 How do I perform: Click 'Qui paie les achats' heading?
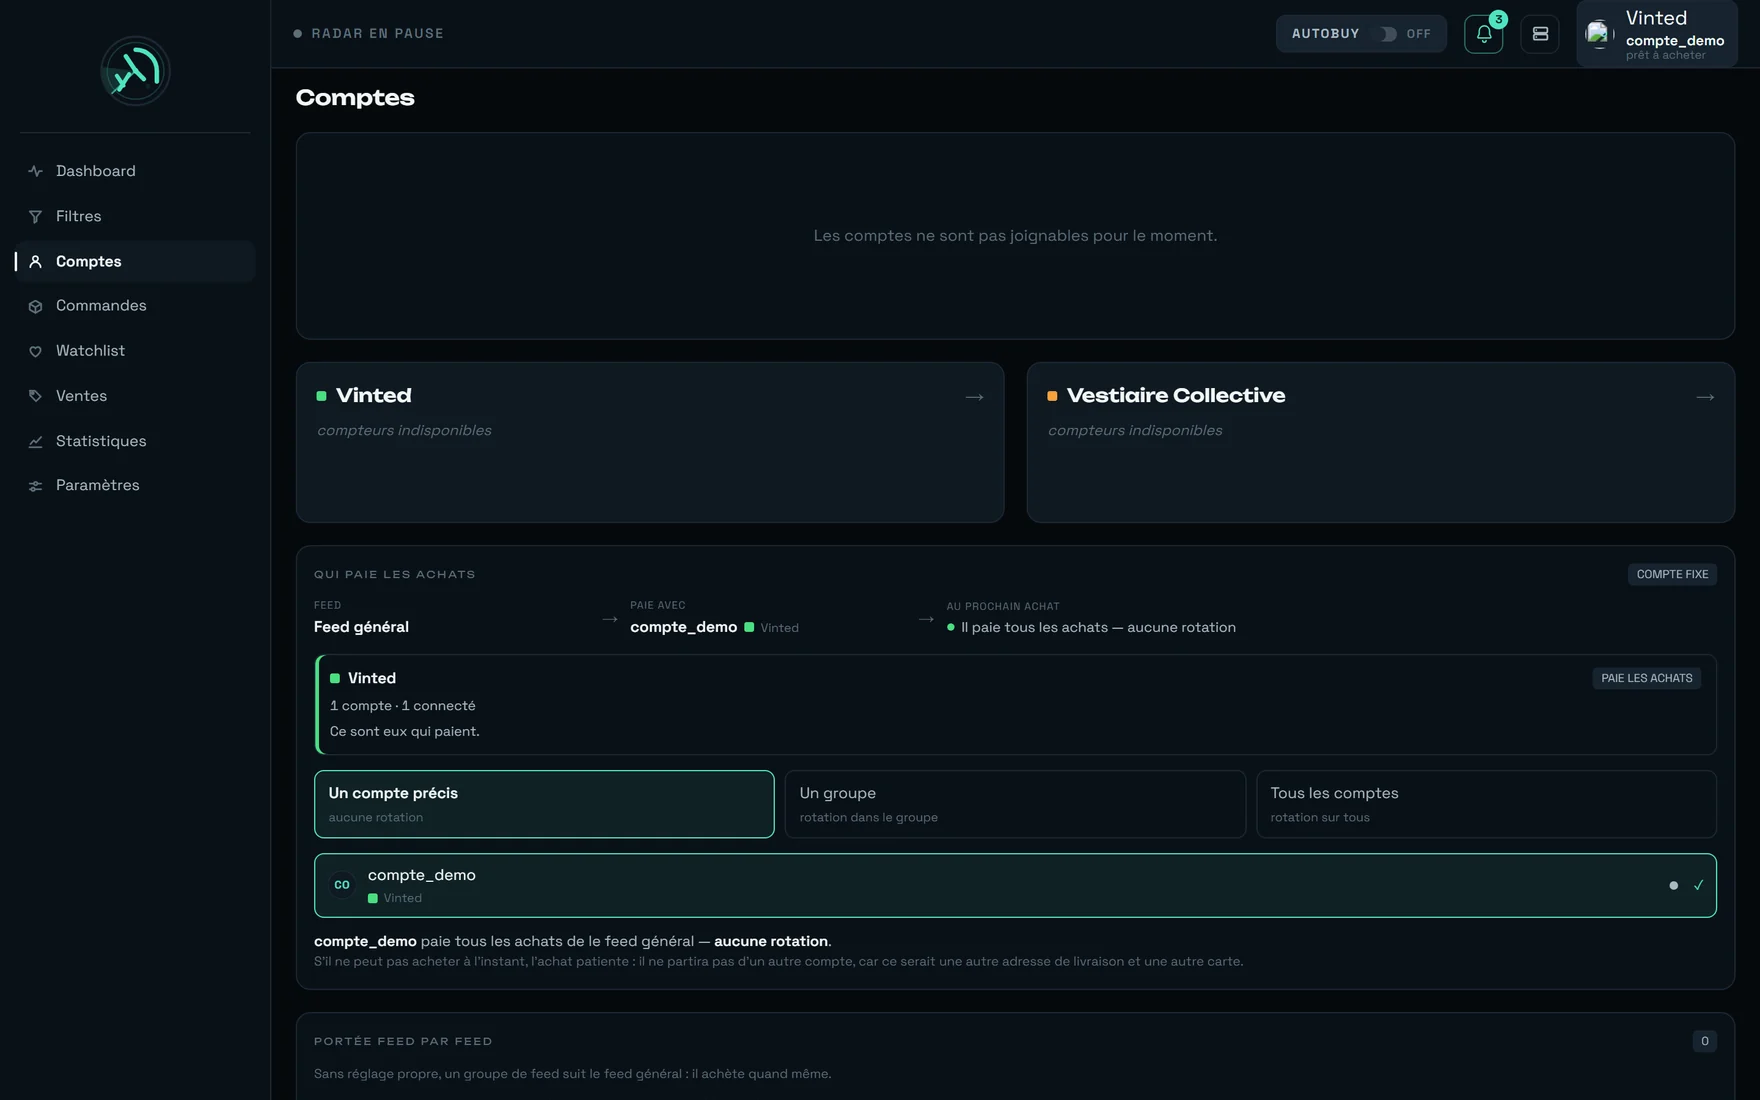coord(395,574)
